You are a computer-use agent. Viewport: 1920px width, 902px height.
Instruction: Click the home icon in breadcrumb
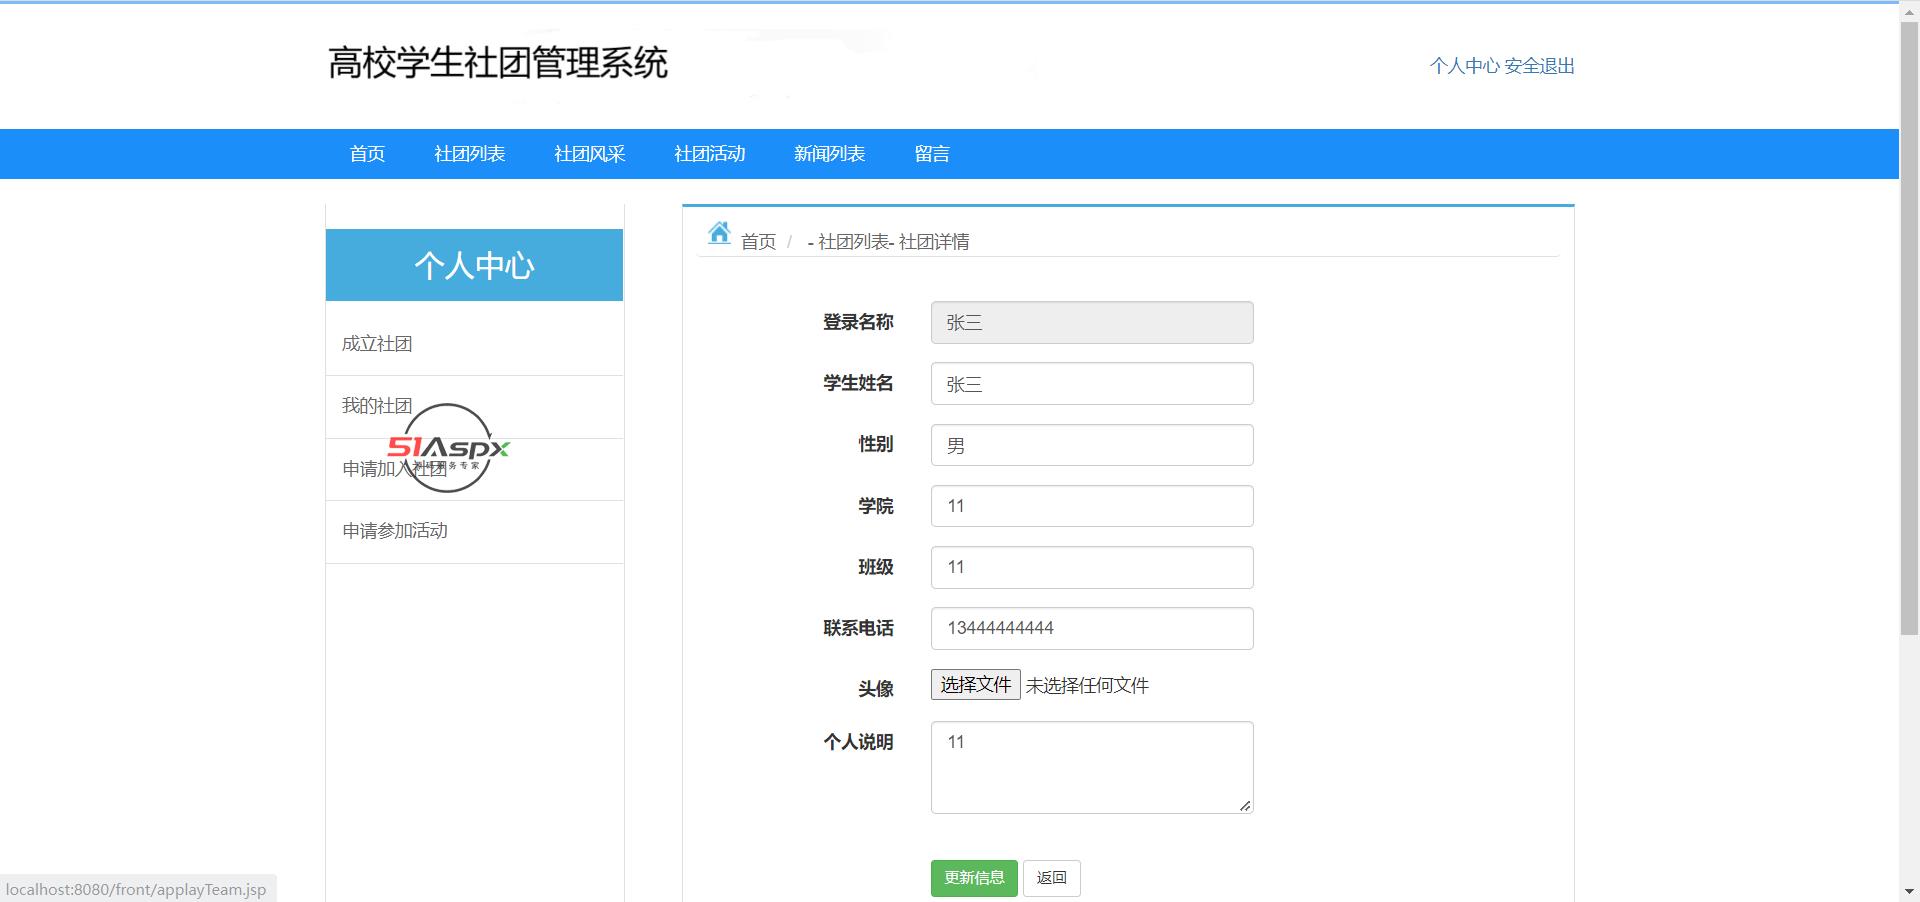(x=719, y=233)
